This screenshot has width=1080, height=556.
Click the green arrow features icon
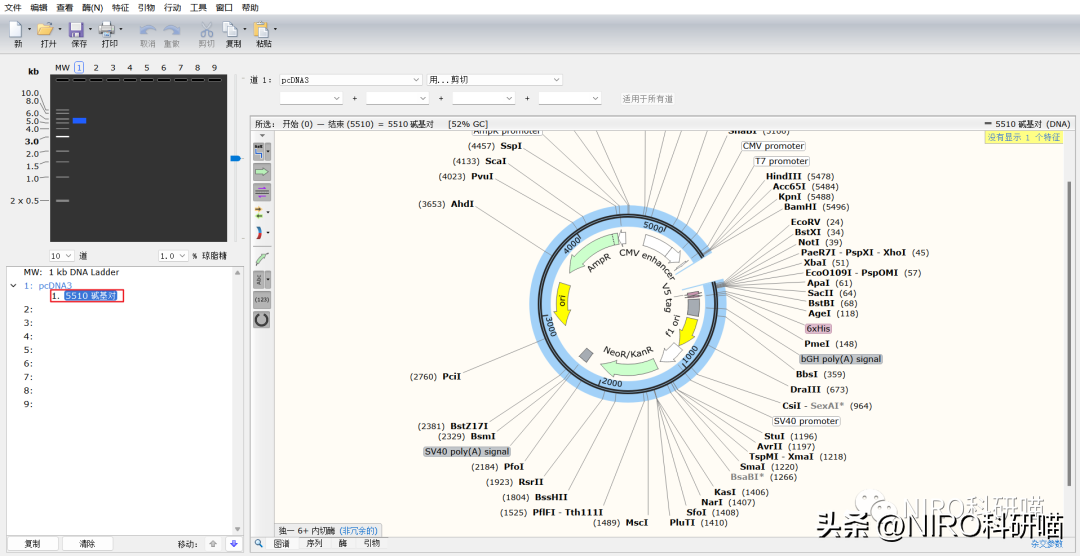[262, 171]
